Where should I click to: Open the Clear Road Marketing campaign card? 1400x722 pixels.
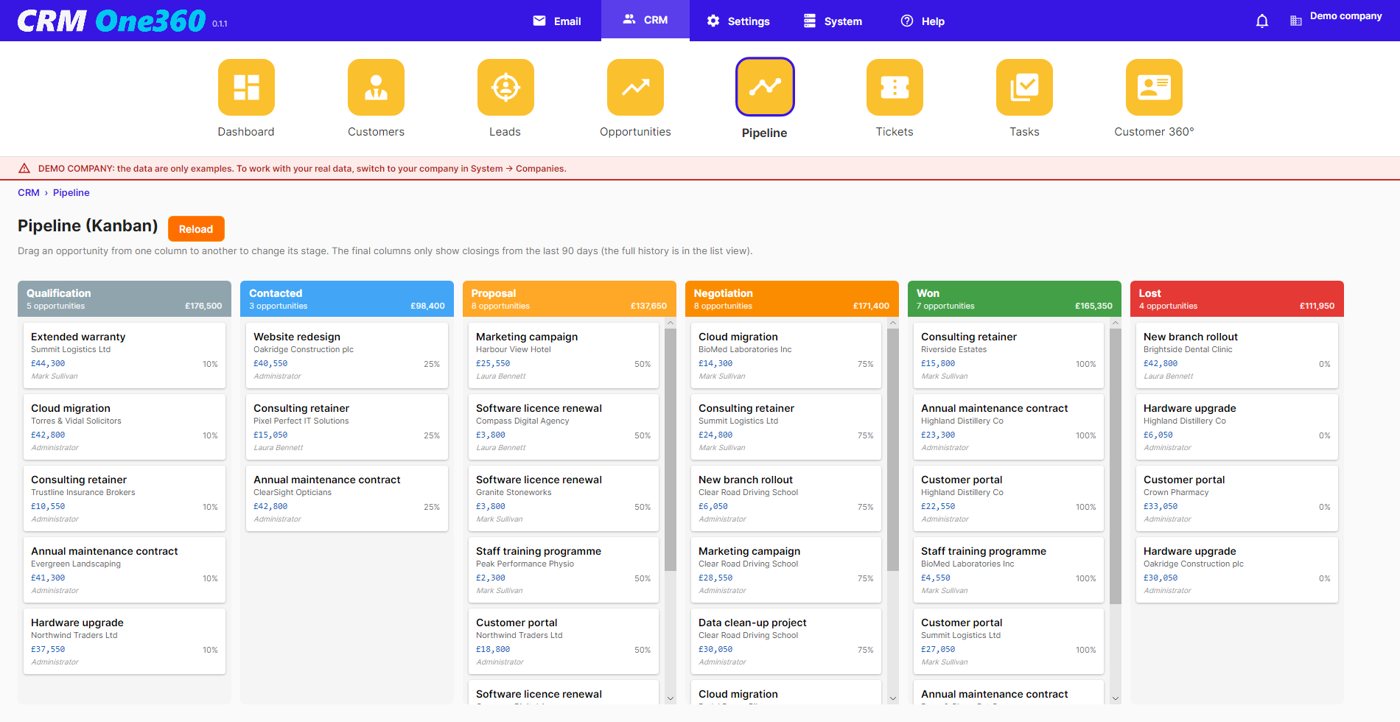[x=787, y=570]
